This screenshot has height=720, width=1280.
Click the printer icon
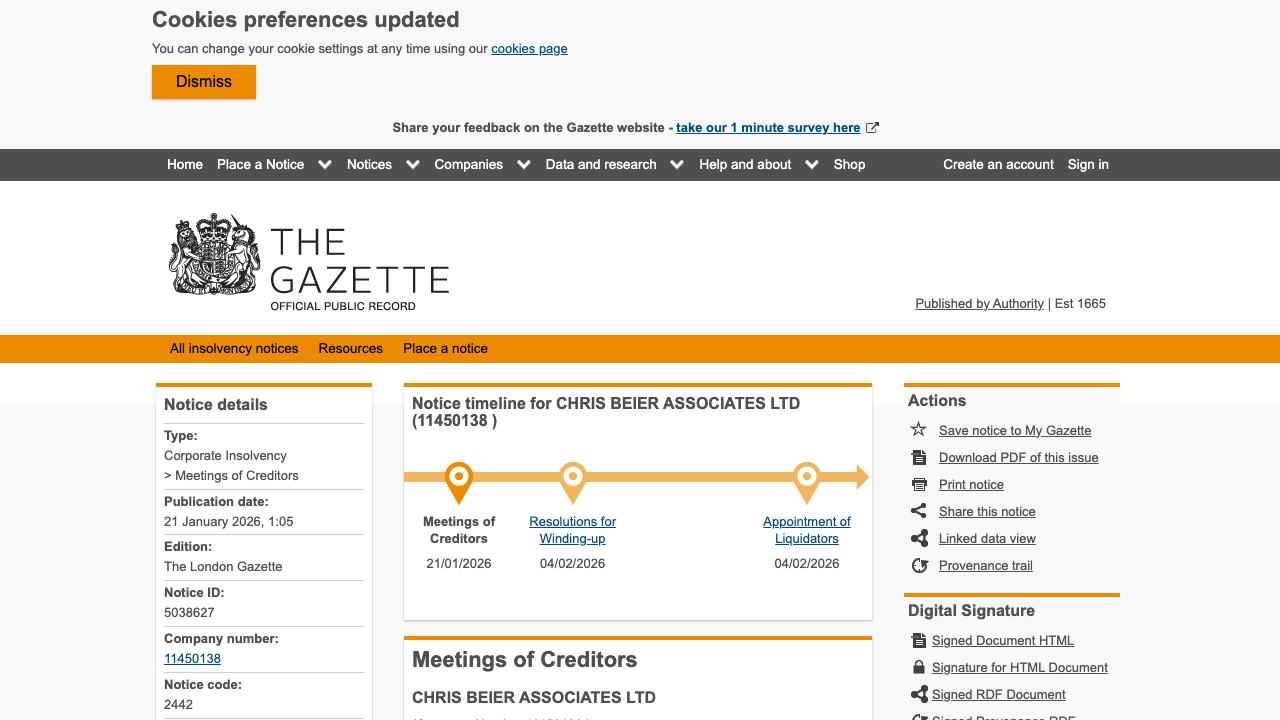[x=919, y=484]
